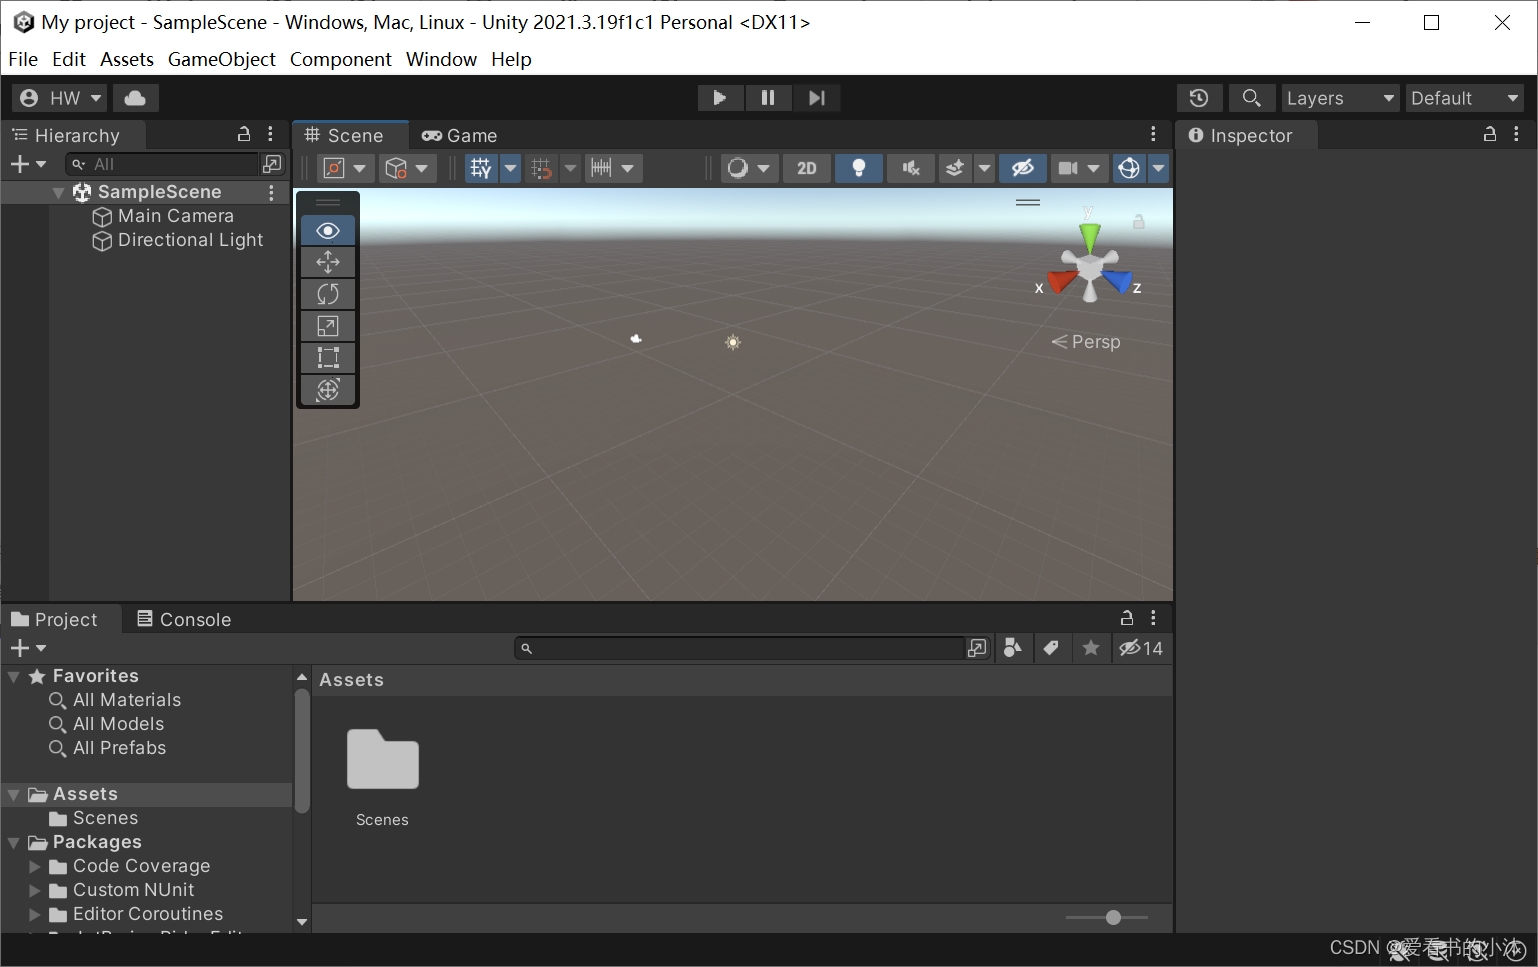Click the Inspector lock icon
Screen dimensions: 1538x967
point(1490,134)
